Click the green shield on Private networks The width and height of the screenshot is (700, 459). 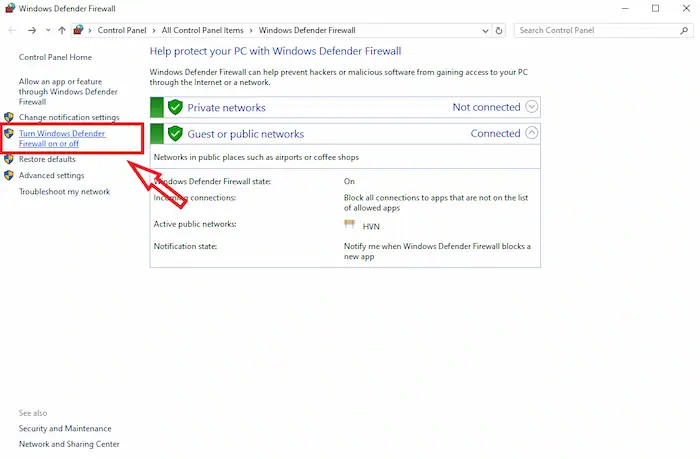click(x=175, y=107)
